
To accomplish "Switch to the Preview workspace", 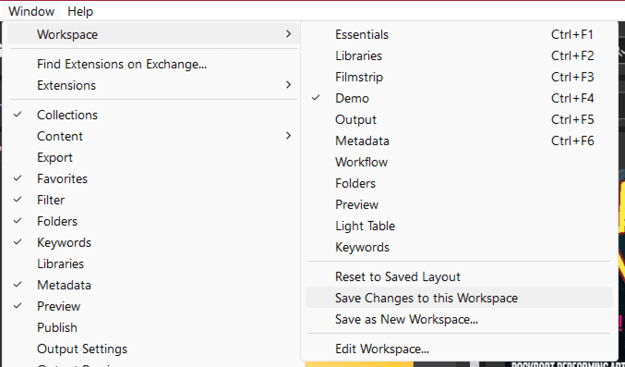I will click(459, 205).
